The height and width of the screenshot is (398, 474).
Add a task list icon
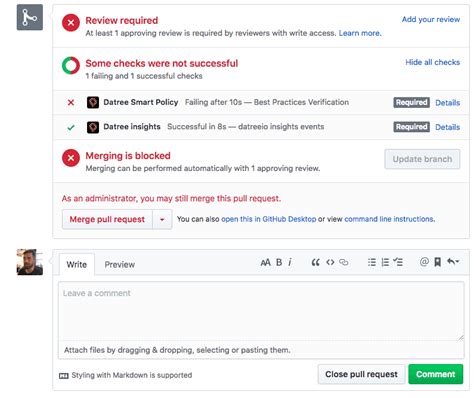click(398, 262)
